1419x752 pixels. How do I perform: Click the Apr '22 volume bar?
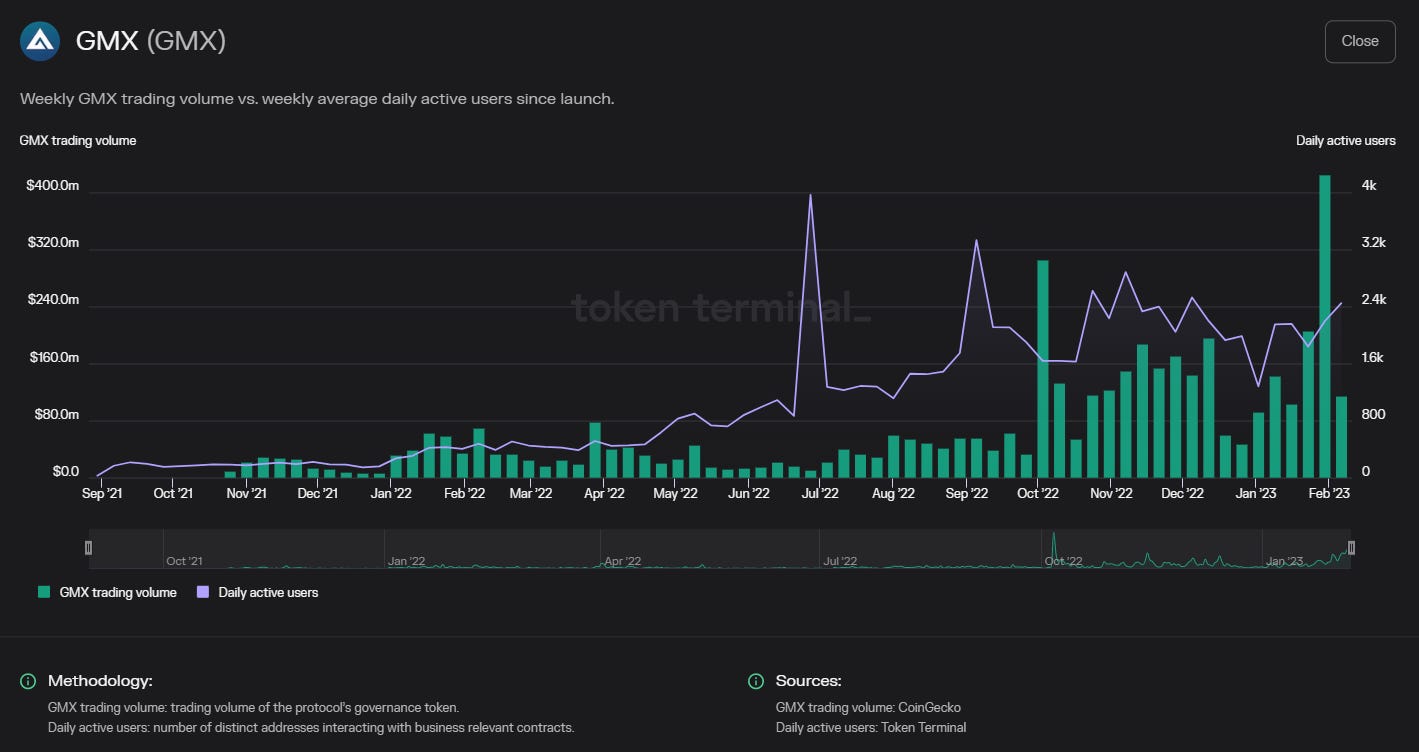[595, 450]
